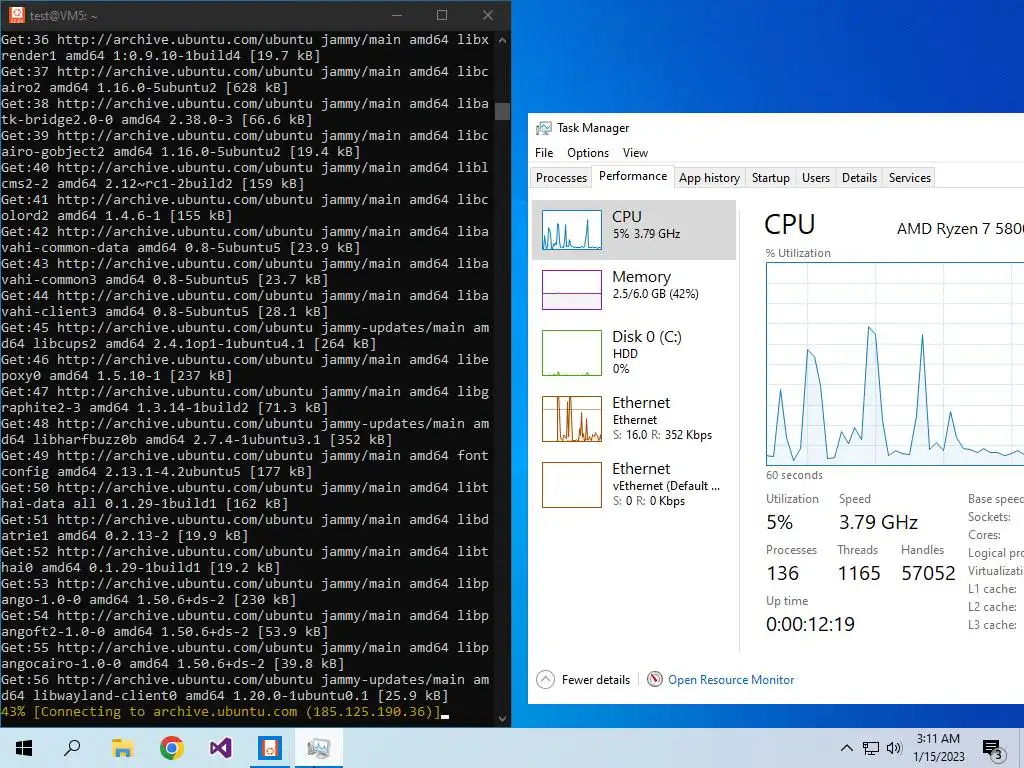Click the '60 seconds' graph axis label
This screenshot has height=768, width=1024.
click(x=794, y=475)
